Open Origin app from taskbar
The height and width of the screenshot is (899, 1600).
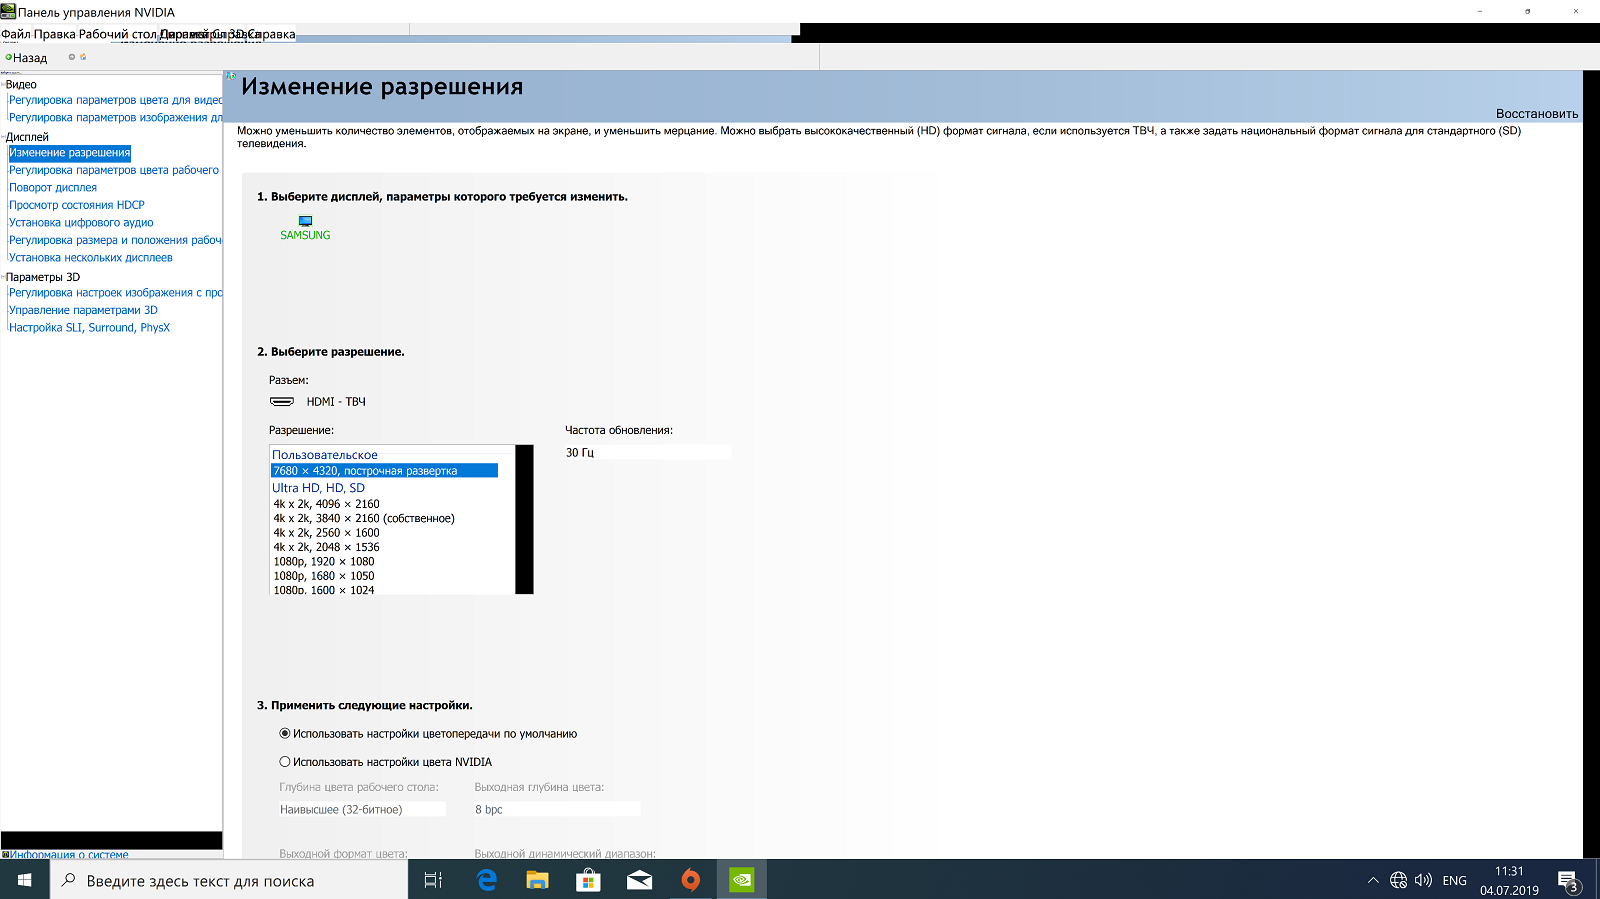pyautogui.click(x=691, y=880)
